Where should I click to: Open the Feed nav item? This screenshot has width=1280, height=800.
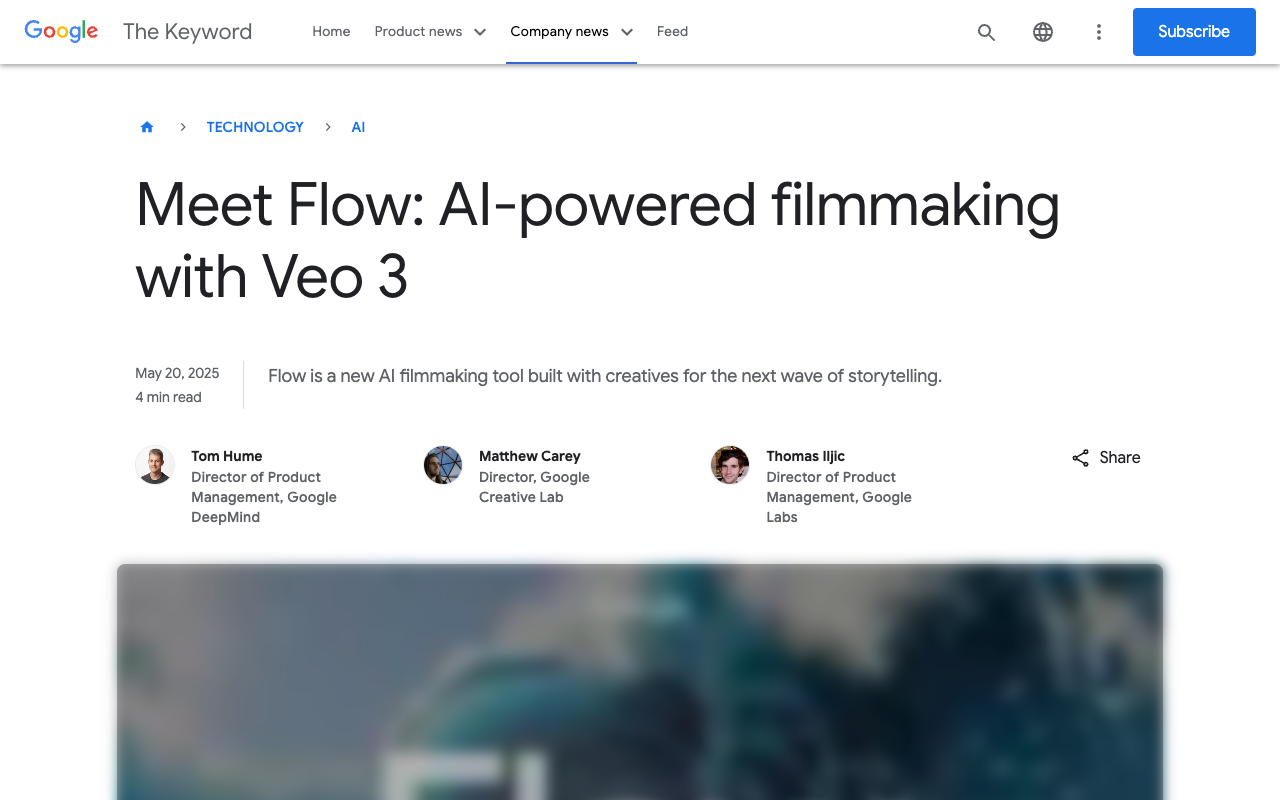[x=672, y=31]
